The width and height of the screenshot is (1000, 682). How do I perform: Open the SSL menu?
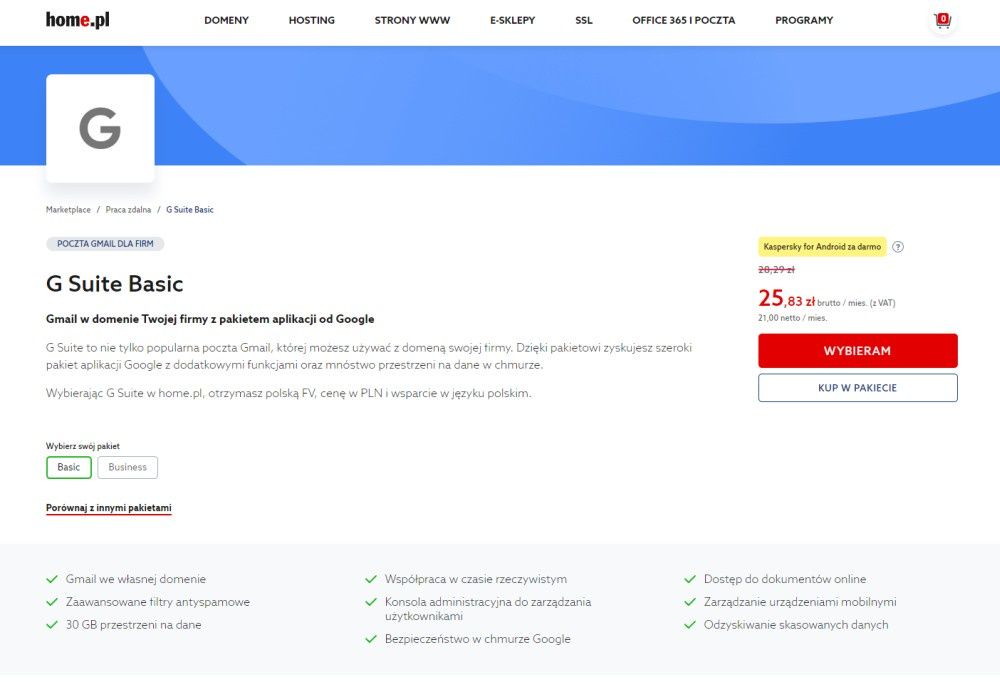584,20
